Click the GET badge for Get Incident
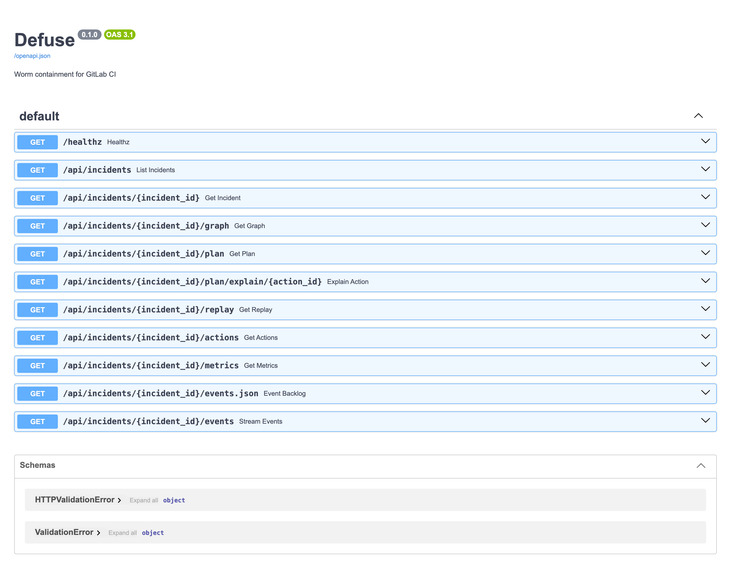Image resolution: width=731 pixels, height=573 pixels. (37, 198)
